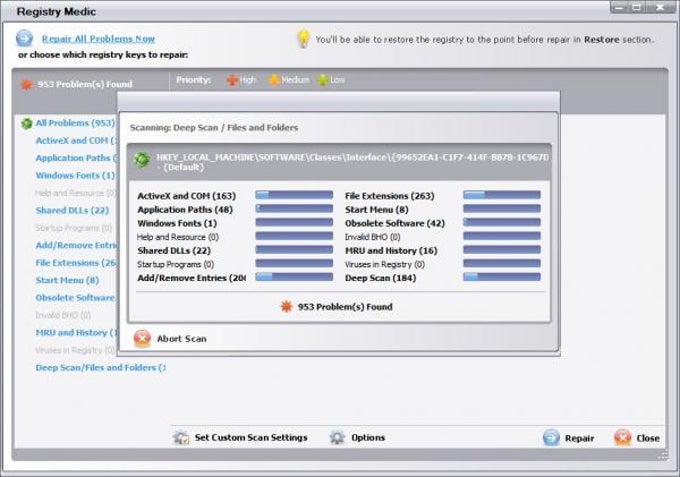Screen dimensions: 680x477
Task: Open Add/Remove Entries in sidebar
Action: (76, 245)
